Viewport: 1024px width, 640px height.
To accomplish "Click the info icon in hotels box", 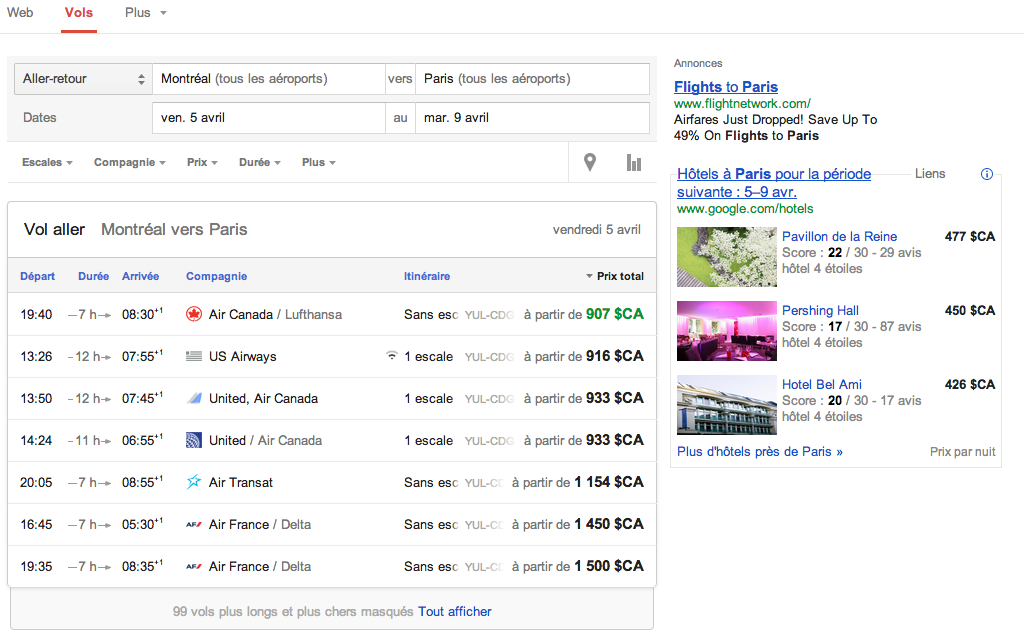I will coord(987,174).
